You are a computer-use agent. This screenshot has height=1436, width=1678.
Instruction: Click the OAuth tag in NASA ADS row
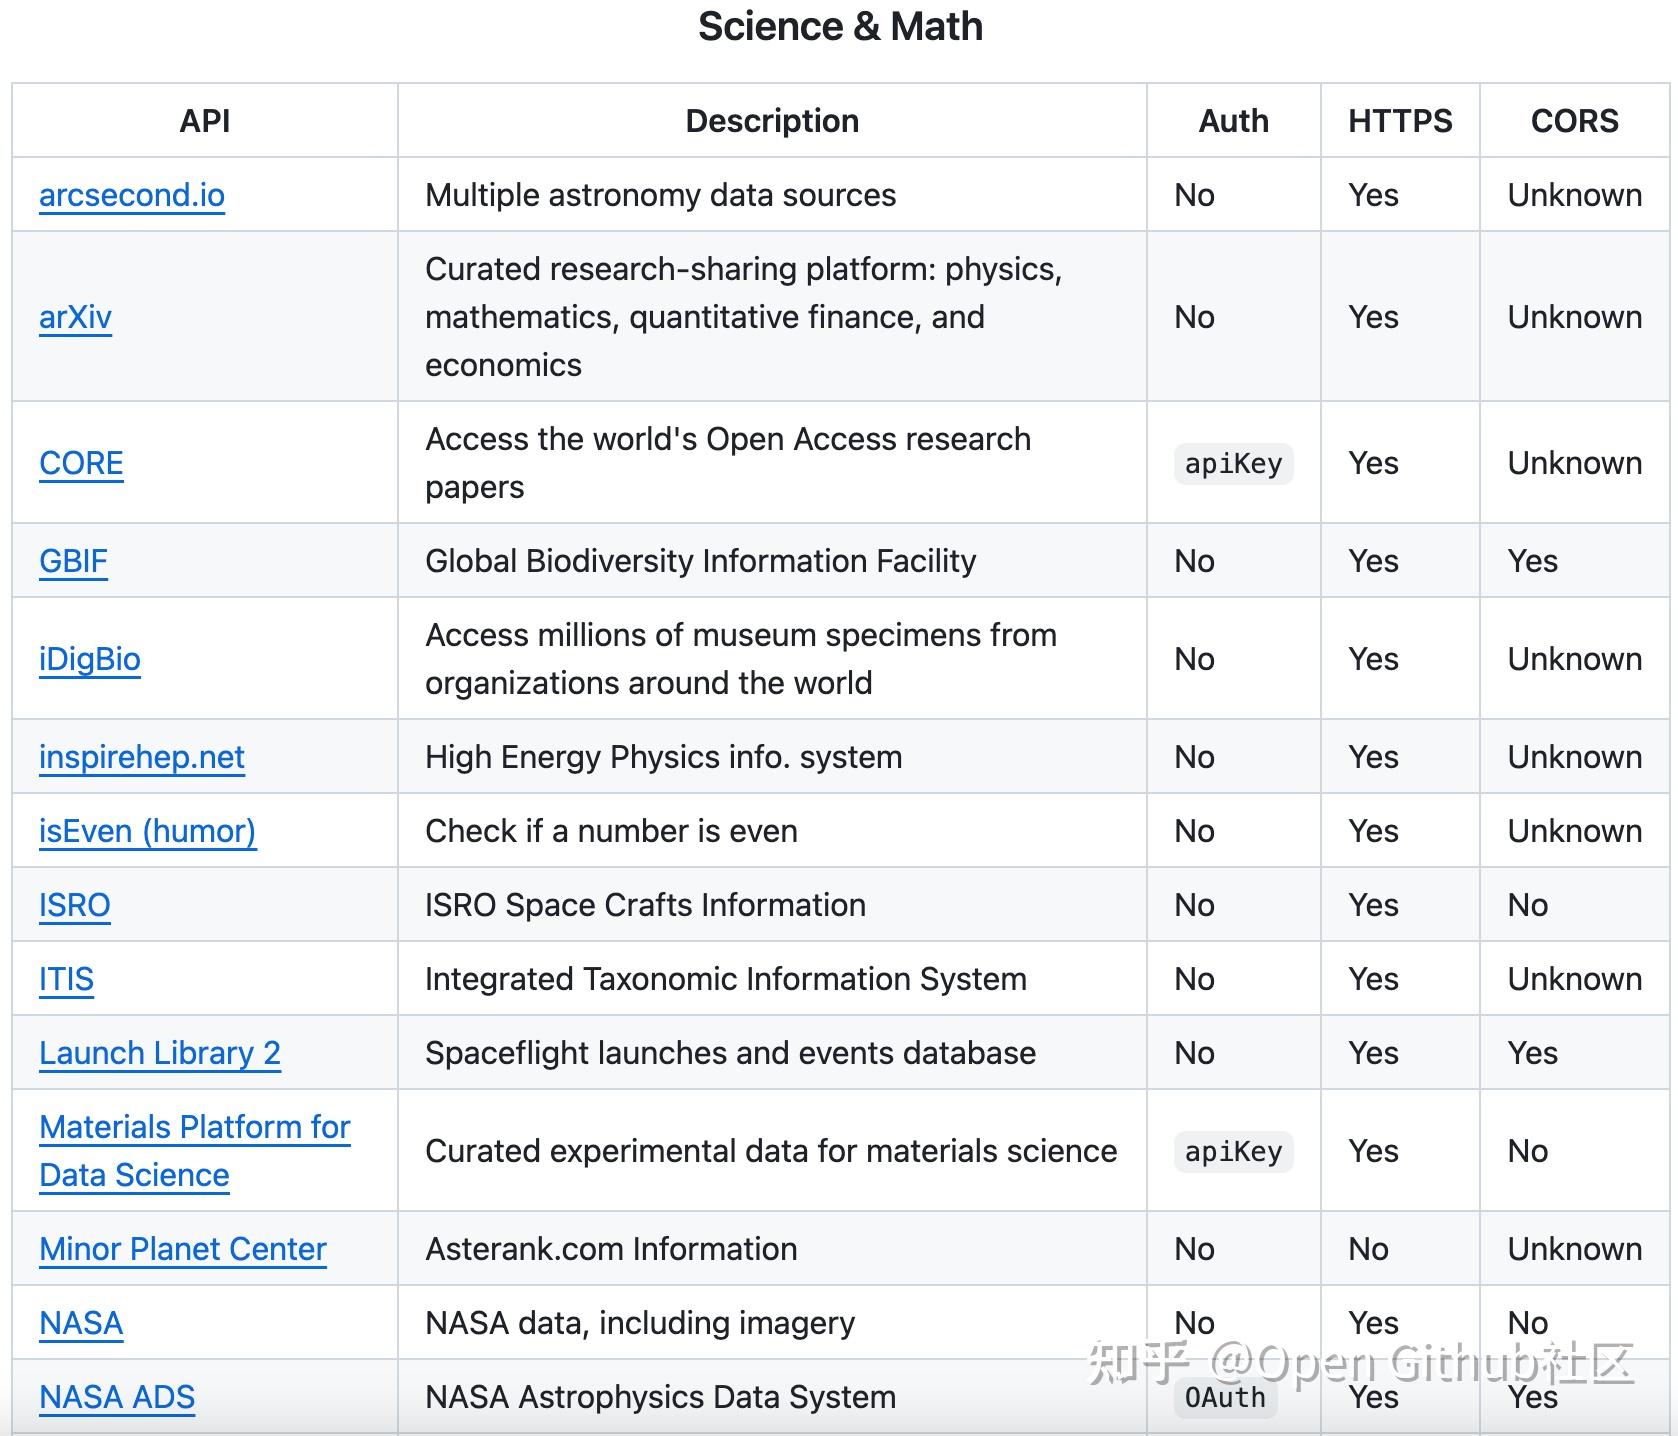coord(1225,1398)
